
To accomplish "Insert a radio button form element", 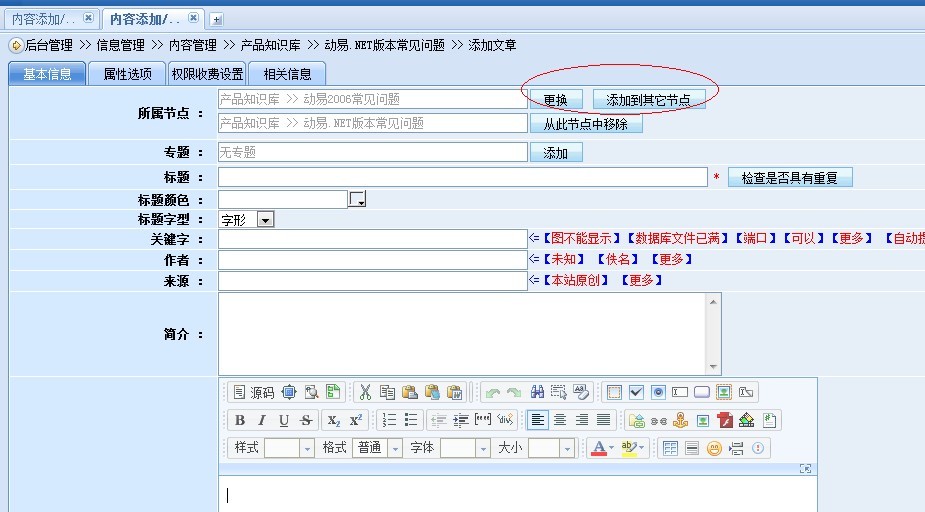I will tap(658, 392).
